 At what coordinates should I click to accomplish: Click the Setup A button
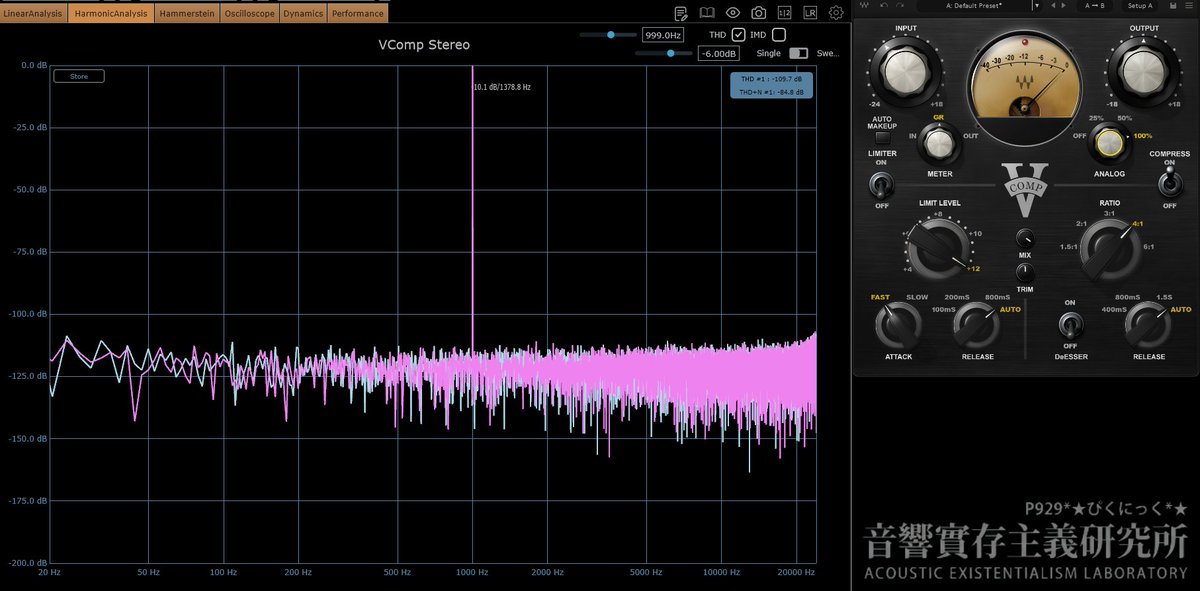(x=1140, y=5)
